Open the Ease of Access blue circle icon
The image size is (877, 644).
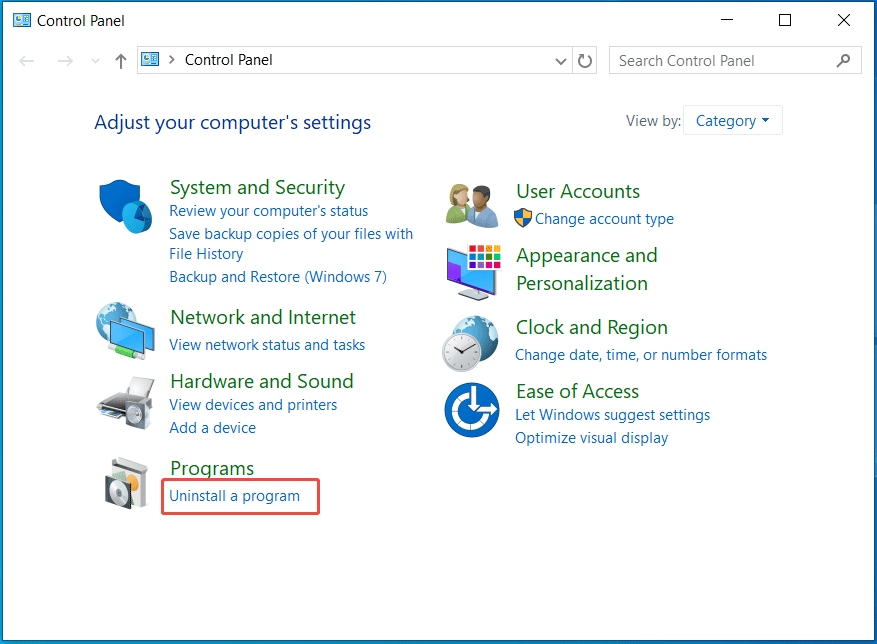[472, 410]
